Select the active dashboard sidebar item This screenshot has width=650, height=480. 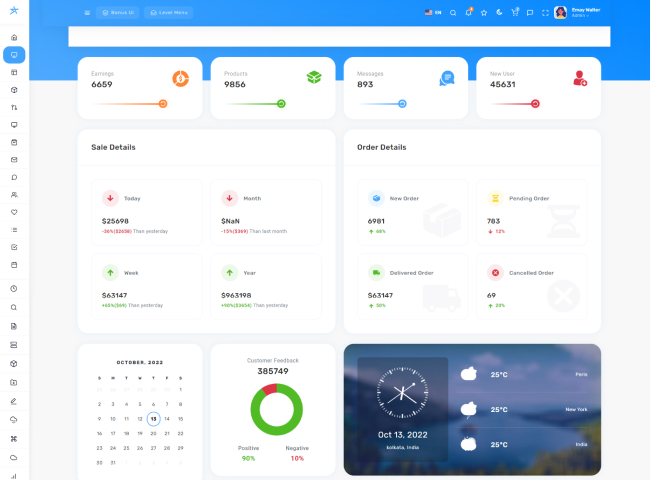14,55
